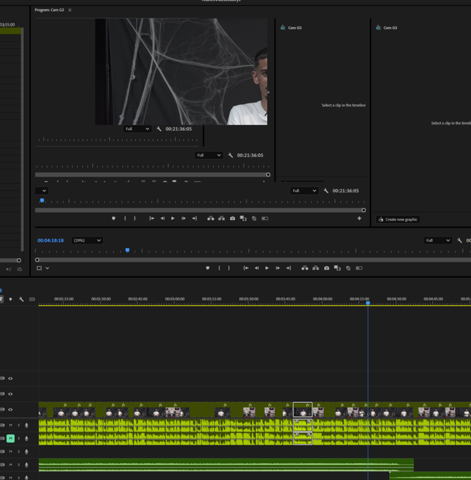Open Full dropdown beside third 00:21:36:05 timecode
The height and width of the screenshot is (480, 471).
coord(304,191)
